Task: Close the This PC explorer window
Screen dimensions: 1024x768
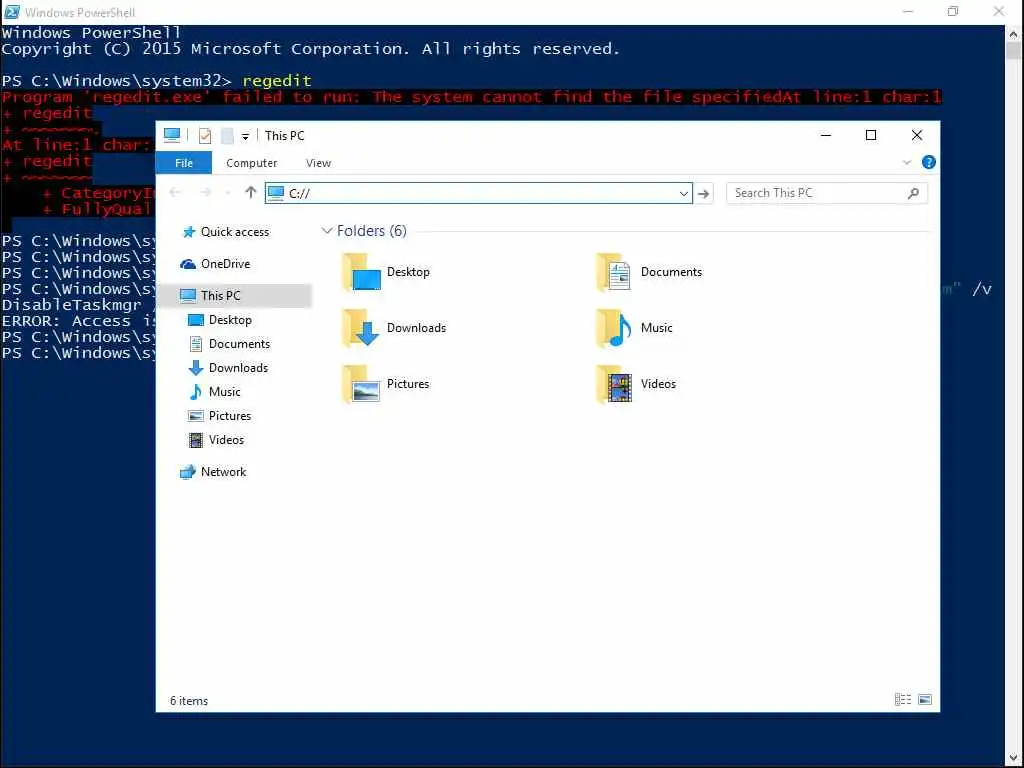Action: (917, 135)
